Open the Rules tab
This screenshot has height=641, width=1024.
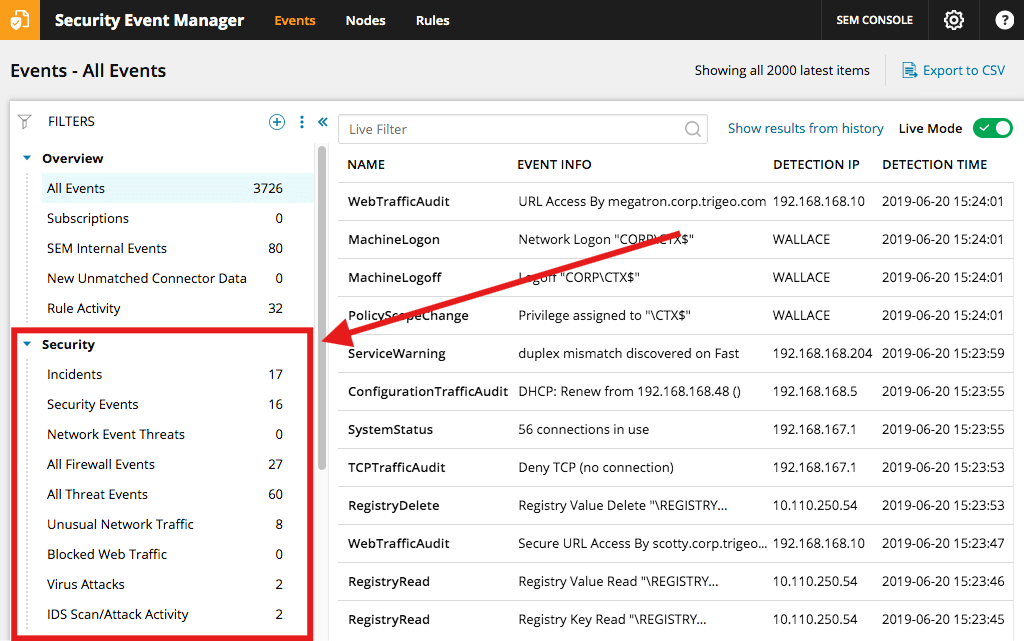point(432,20)
